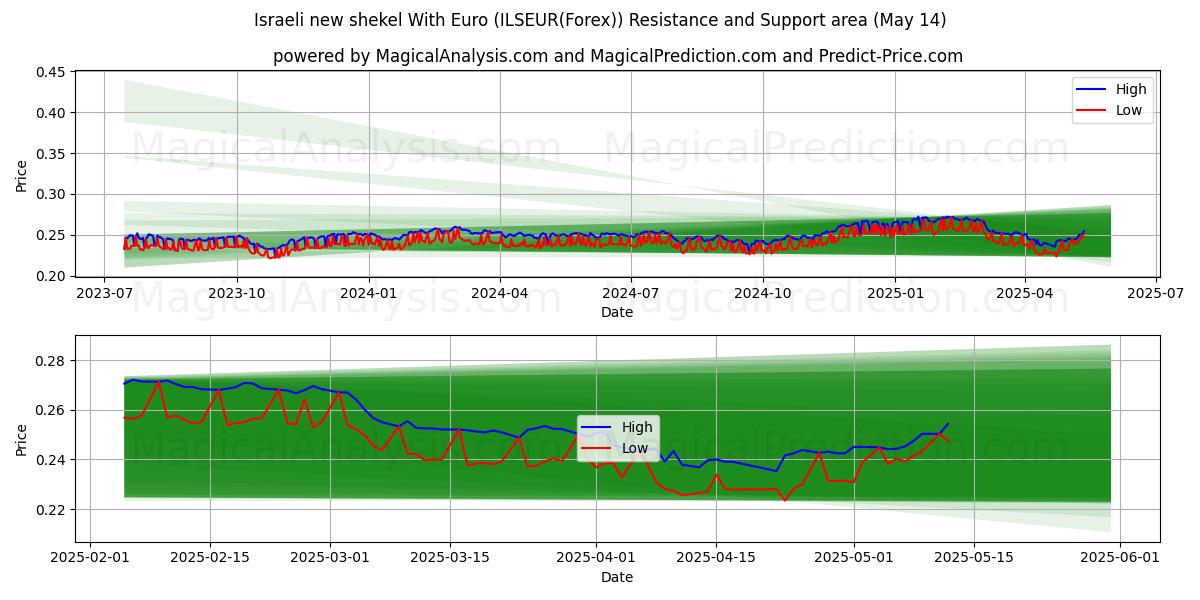
Task: Click the 0.20 price tick label
Action: tap(51, 277)
